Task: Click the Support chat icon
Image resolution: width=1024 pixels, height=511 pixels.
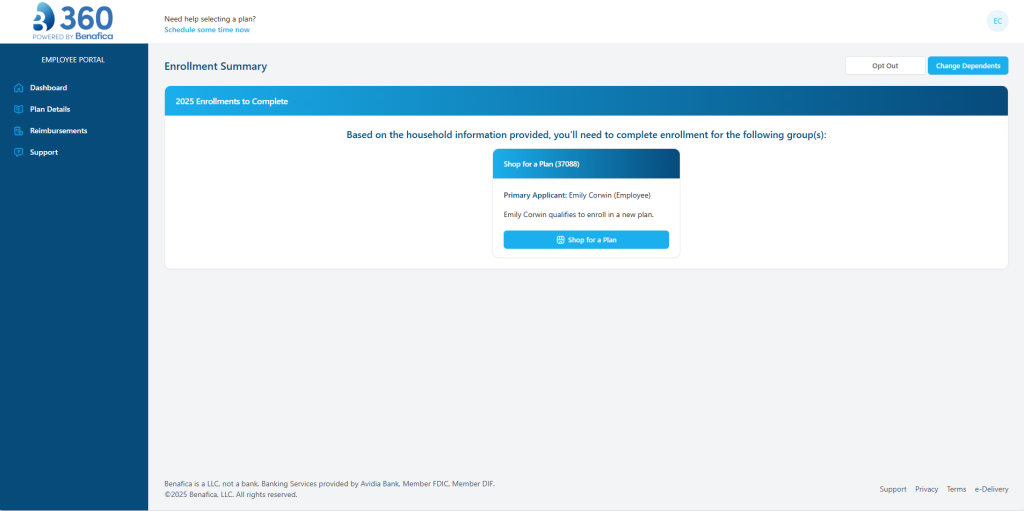Action: [18, 152]
